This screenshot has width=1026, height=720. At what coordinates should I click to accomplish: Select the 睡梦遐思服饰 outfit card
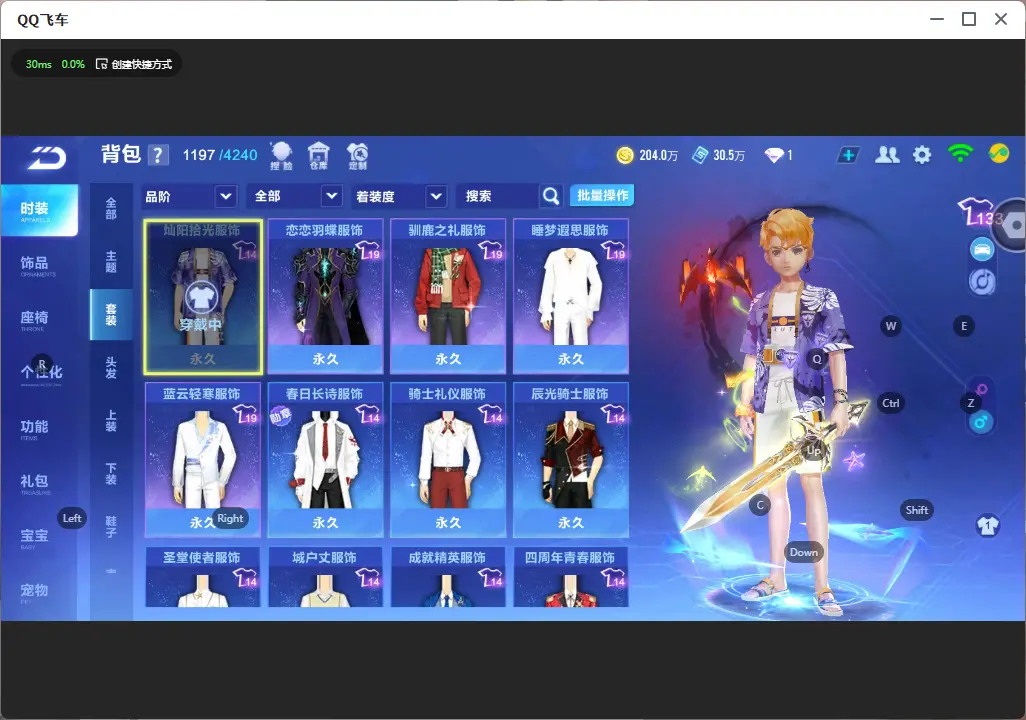(571, 297)
